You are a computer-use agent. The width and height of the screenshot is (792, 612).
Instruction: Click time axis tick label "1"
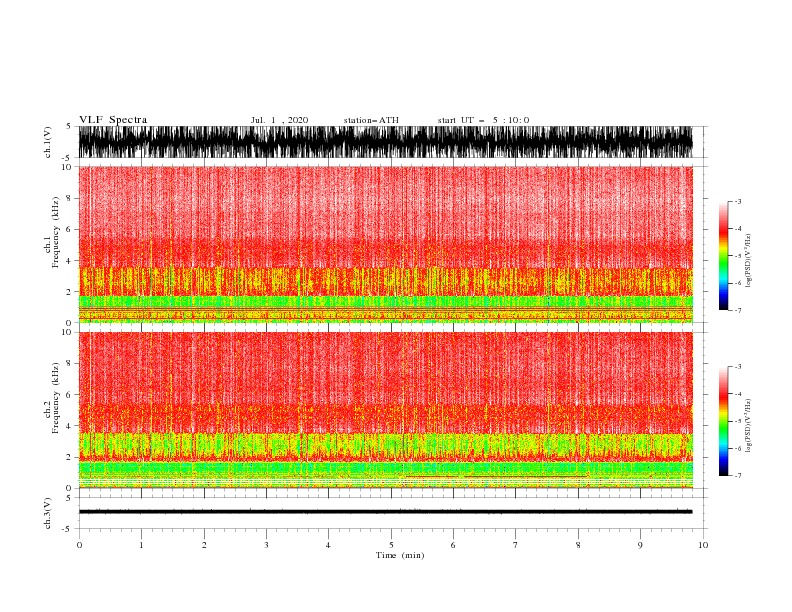click(141, 545)
